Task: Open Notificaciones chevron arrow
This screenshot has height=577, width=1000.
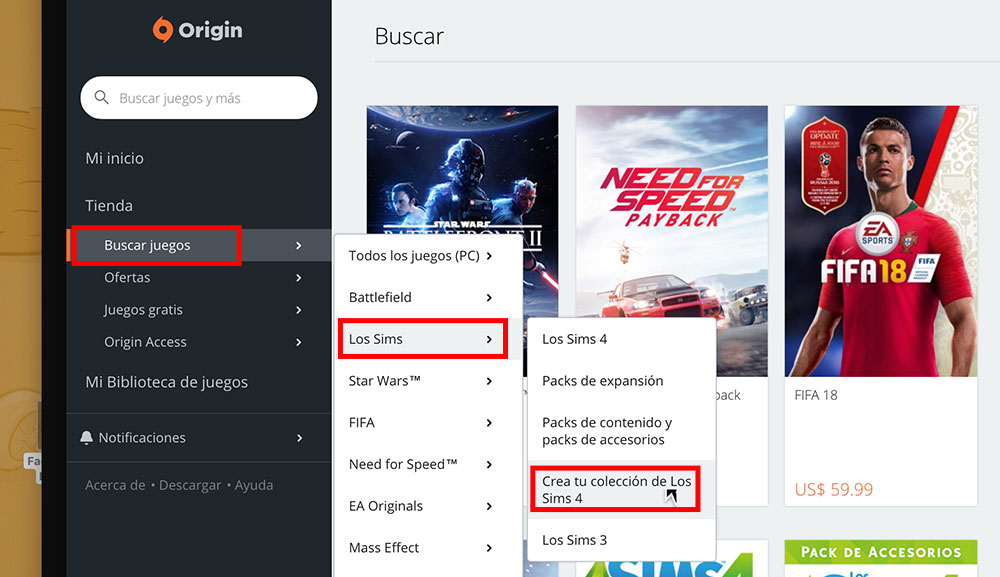Action: pyautogui.click(x=299, y=438)
